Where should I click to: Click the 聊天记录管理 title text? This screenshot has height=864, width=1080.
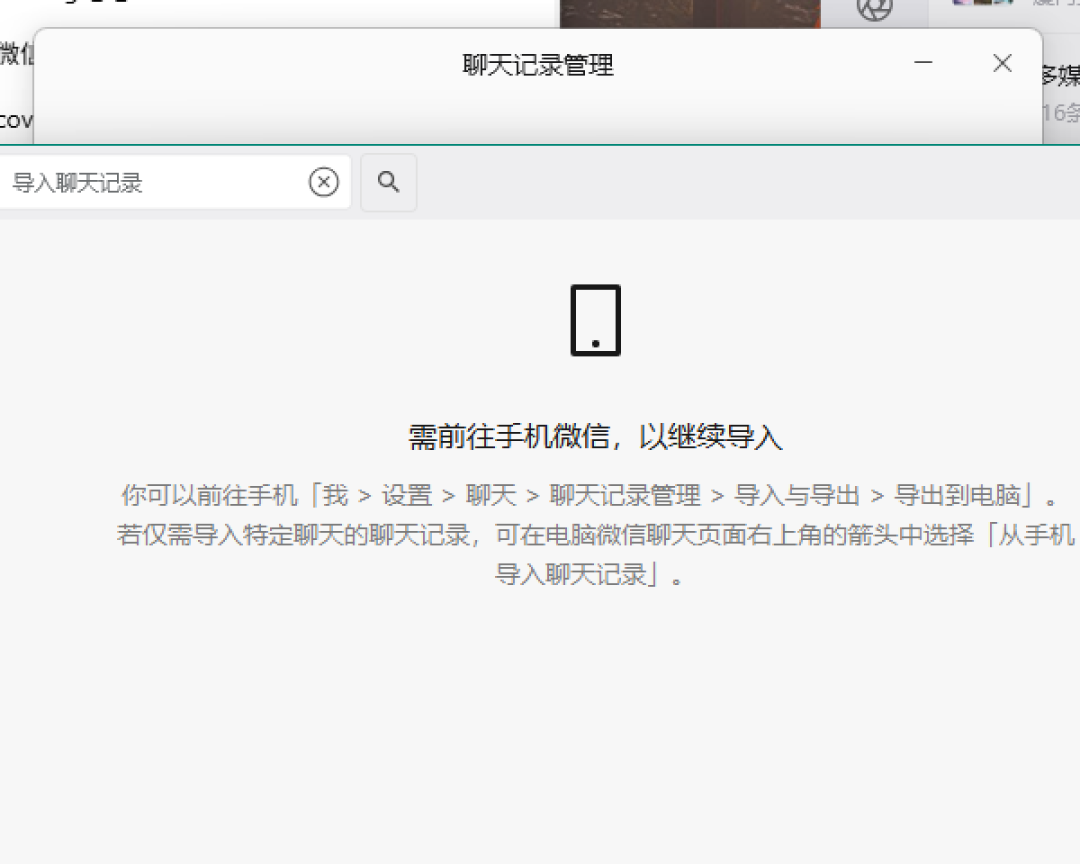click(538, 65)
